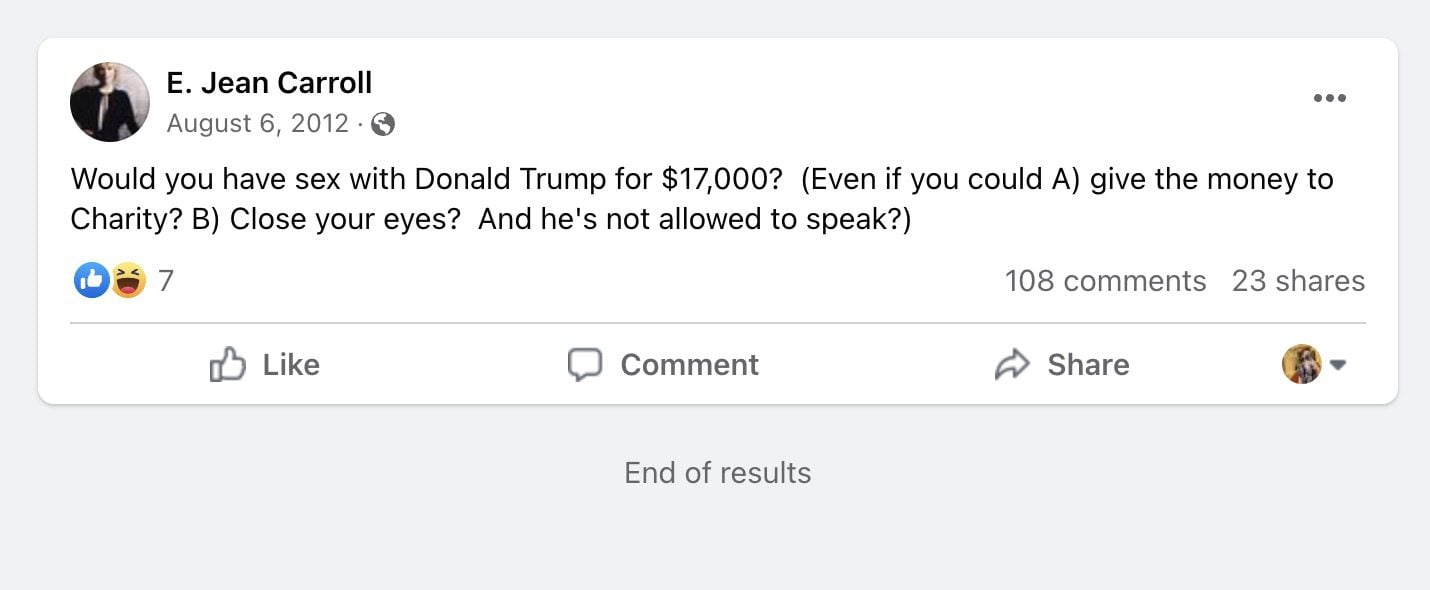Screen dimensions: 1430x590
Task: Click E. Jean Carroll's profile picture
Action: pos(110,102)
